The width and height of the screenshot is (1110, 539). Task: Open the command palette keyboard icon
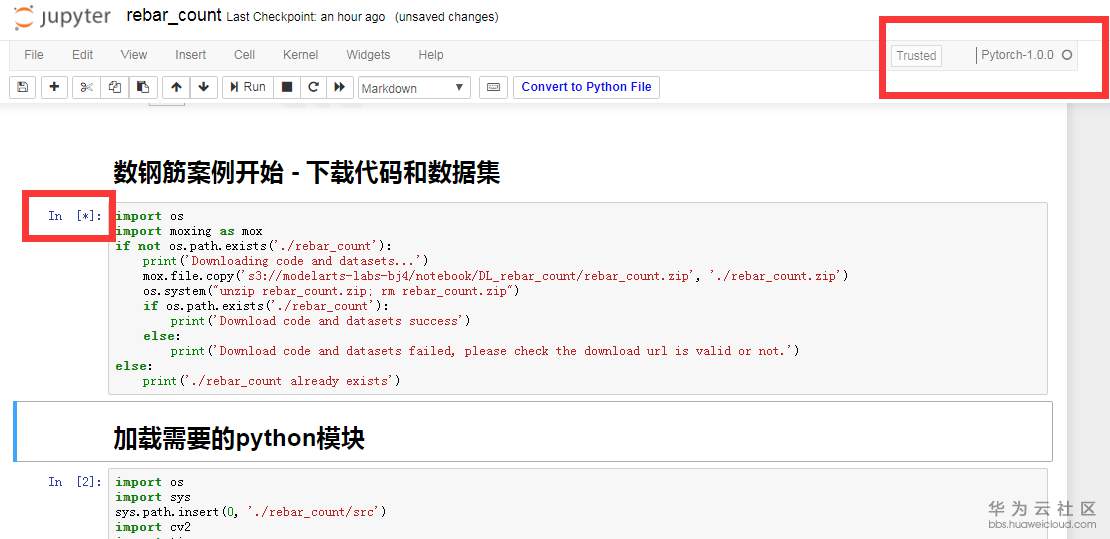[493, 87]
